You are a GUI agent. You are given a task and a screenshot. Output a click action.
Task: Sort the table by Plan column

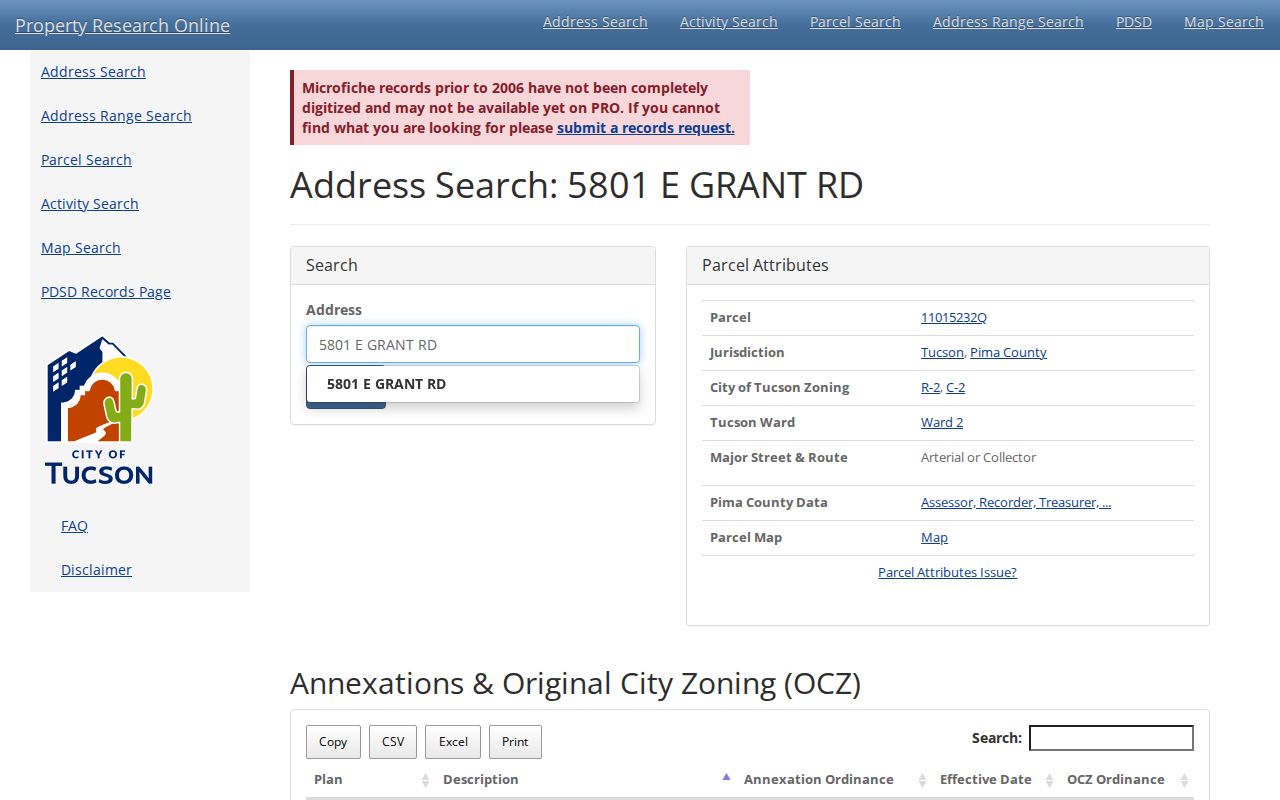pyautogui.click(x=370, y=780)
